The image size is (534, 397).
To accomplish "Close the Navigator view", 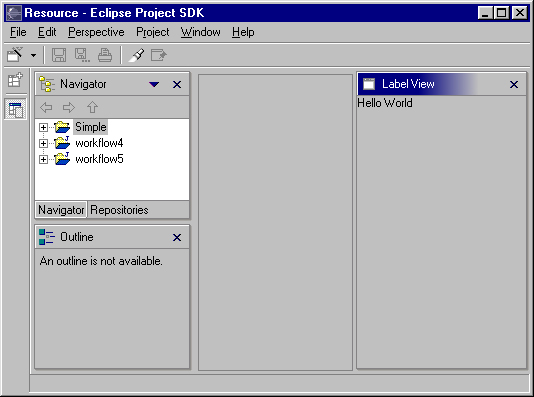I will coord(177,84).
